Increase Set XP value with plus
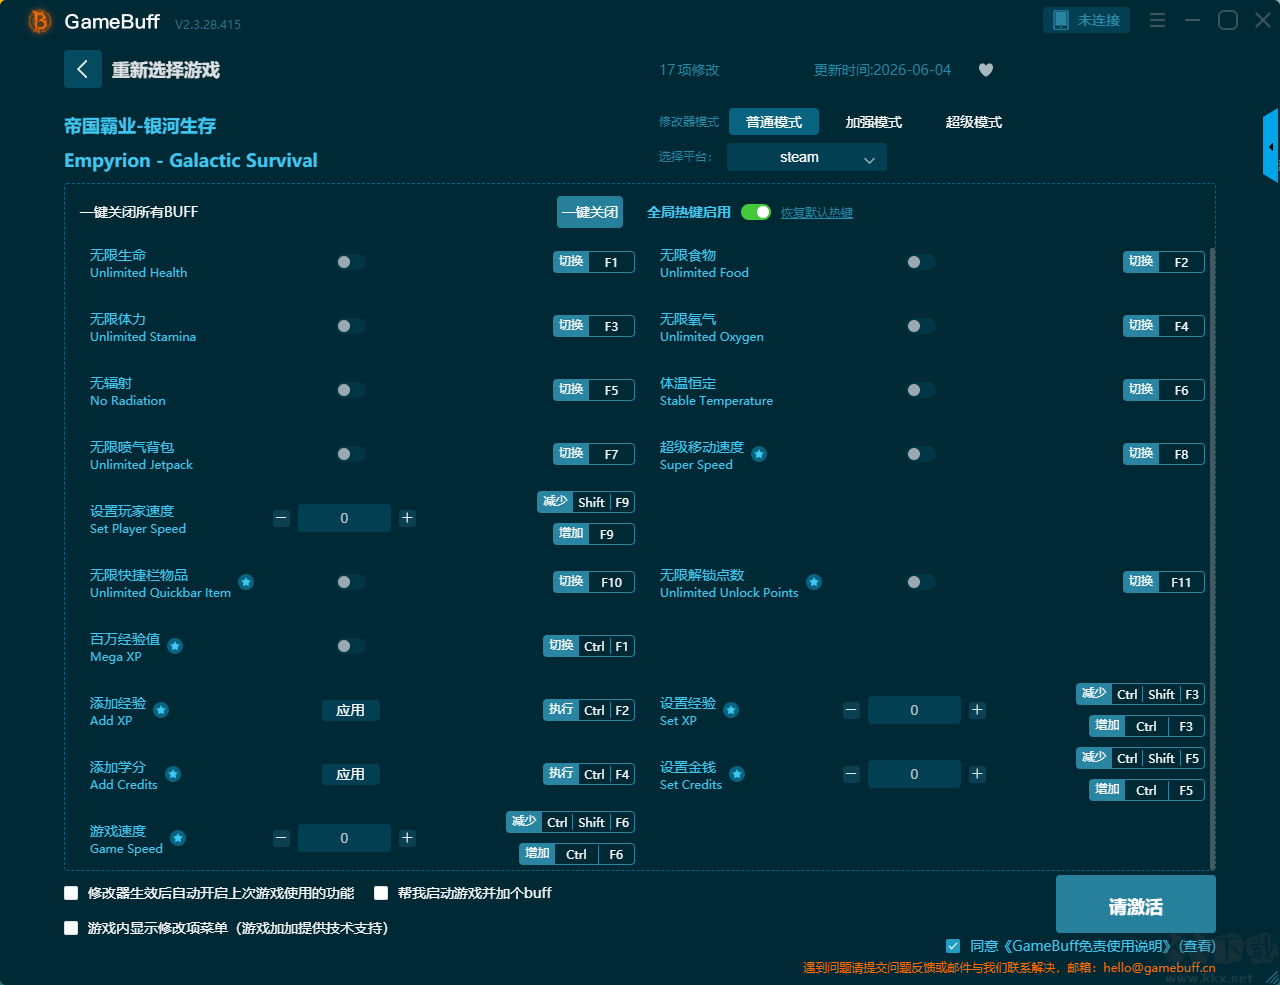 (x=977, y=710)
